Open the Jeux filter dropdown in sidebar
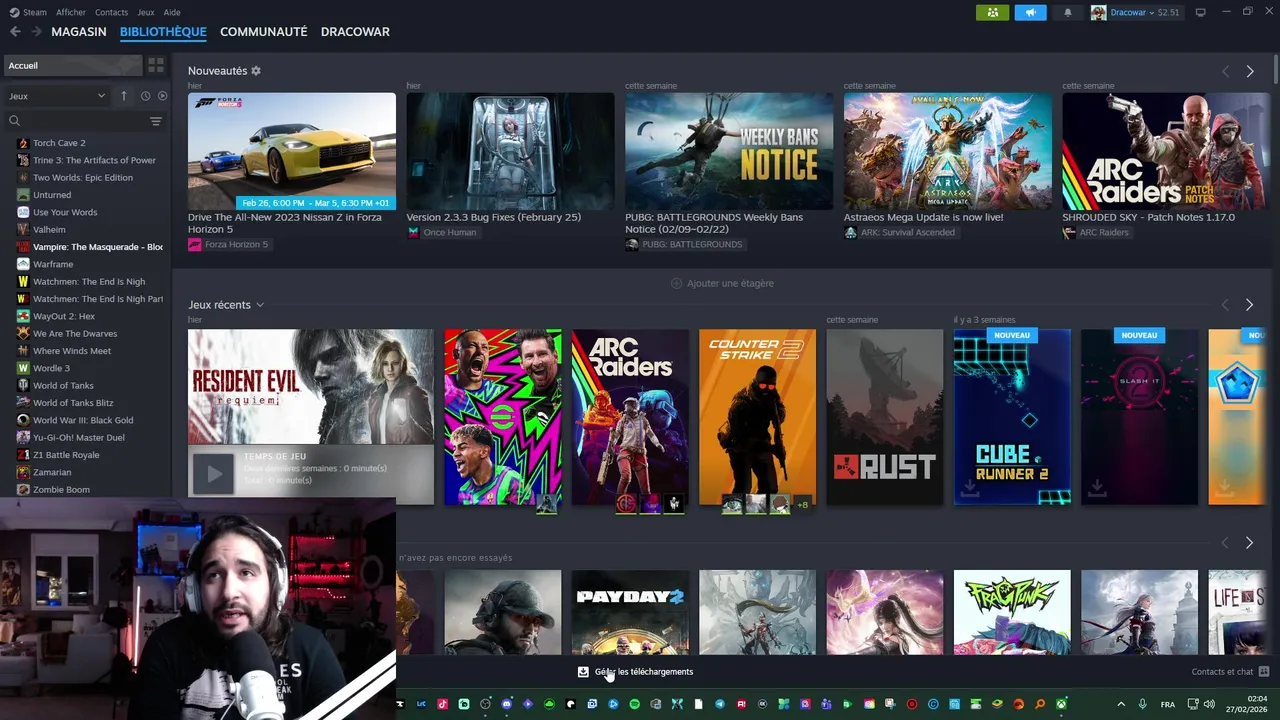 pos(57,96)
